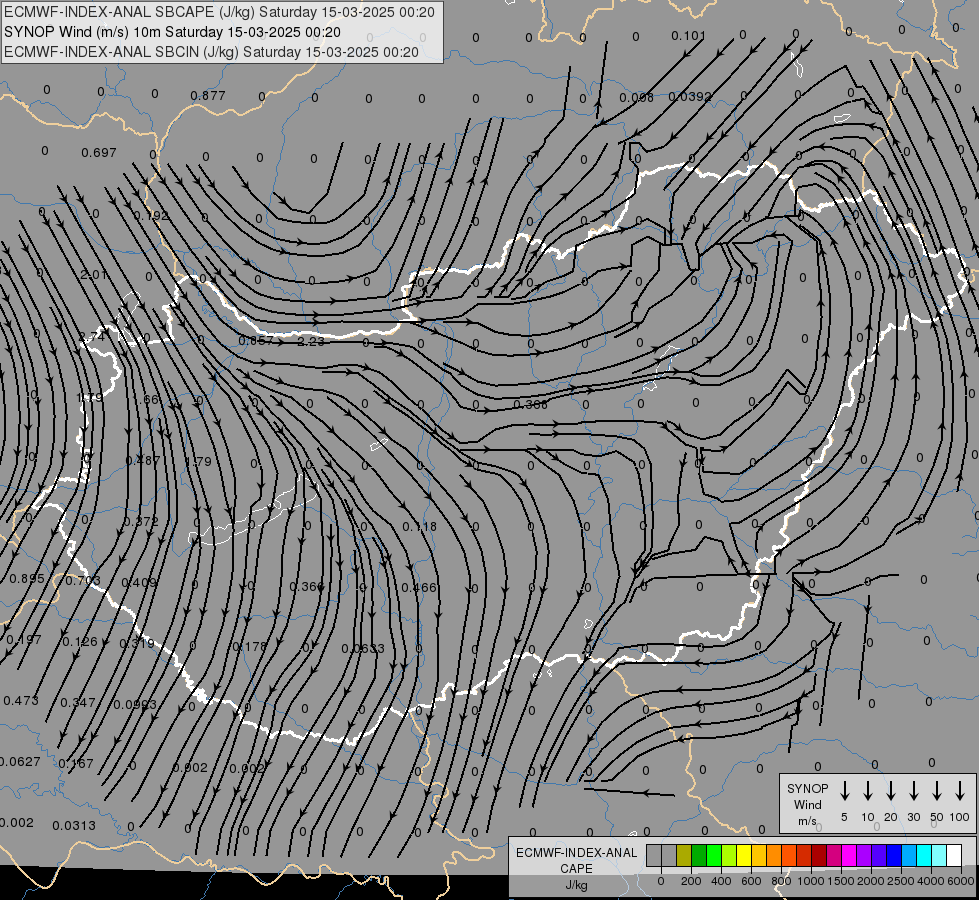Click the 6000 tick label on colorbar
The image size is (979, 900).
coord(961,881)
